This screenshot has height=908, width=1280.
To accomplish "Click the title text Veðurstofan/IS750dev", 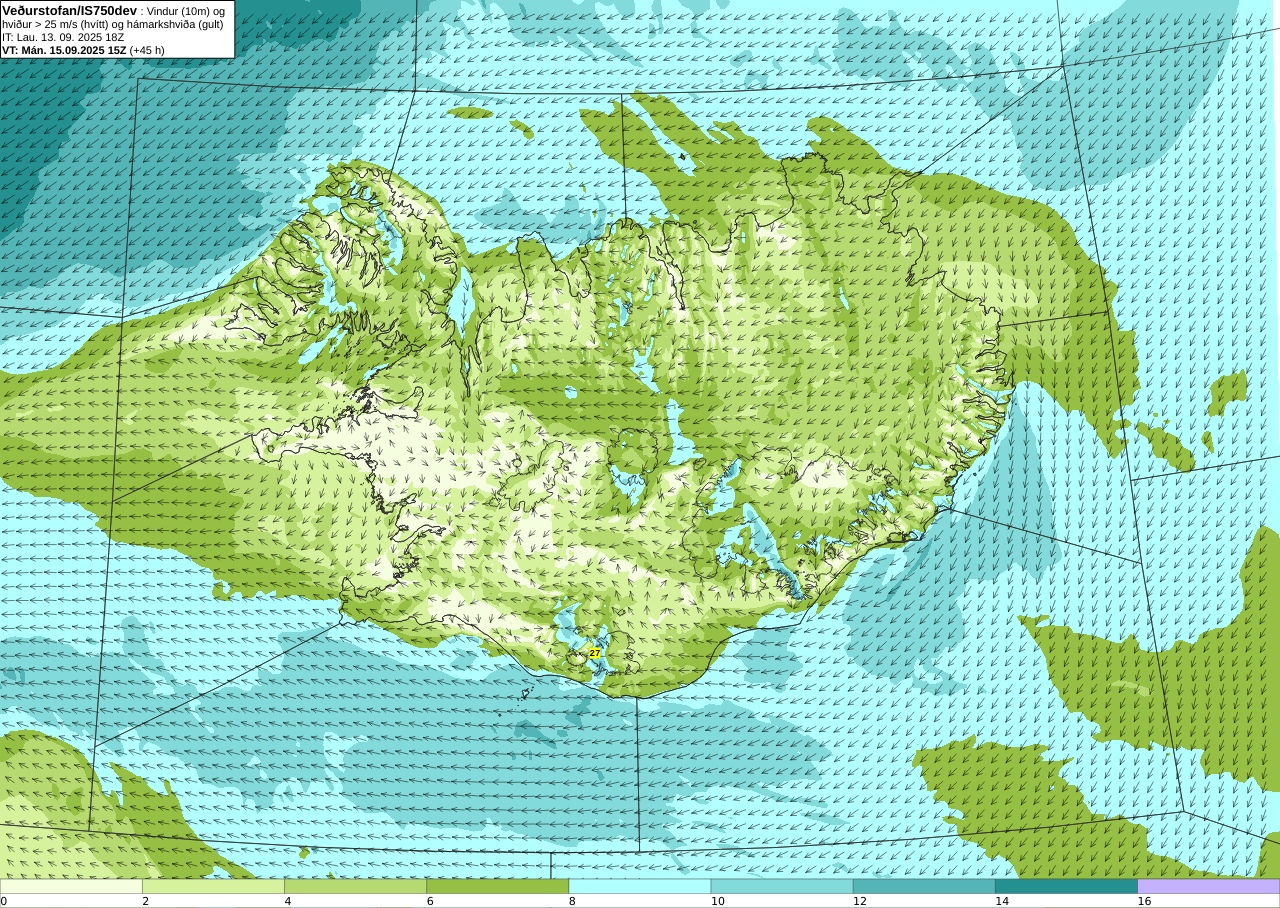I will [x=70, y=10].
